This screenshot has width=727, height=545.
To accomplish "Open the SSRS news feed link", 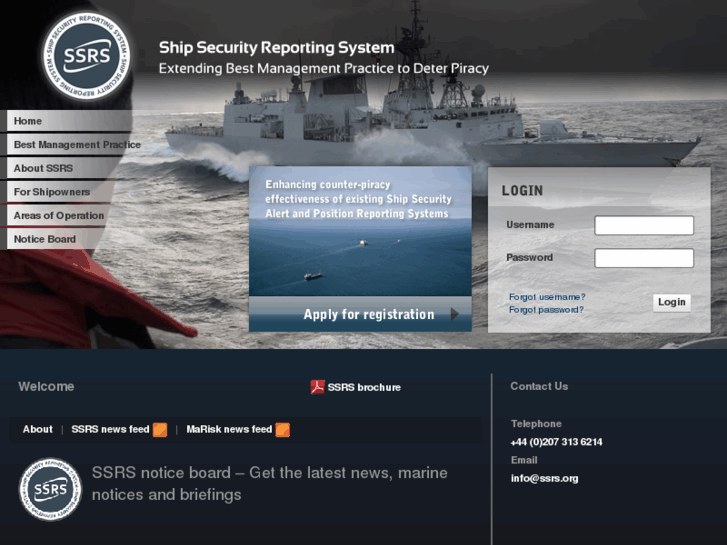I will 110,430.
